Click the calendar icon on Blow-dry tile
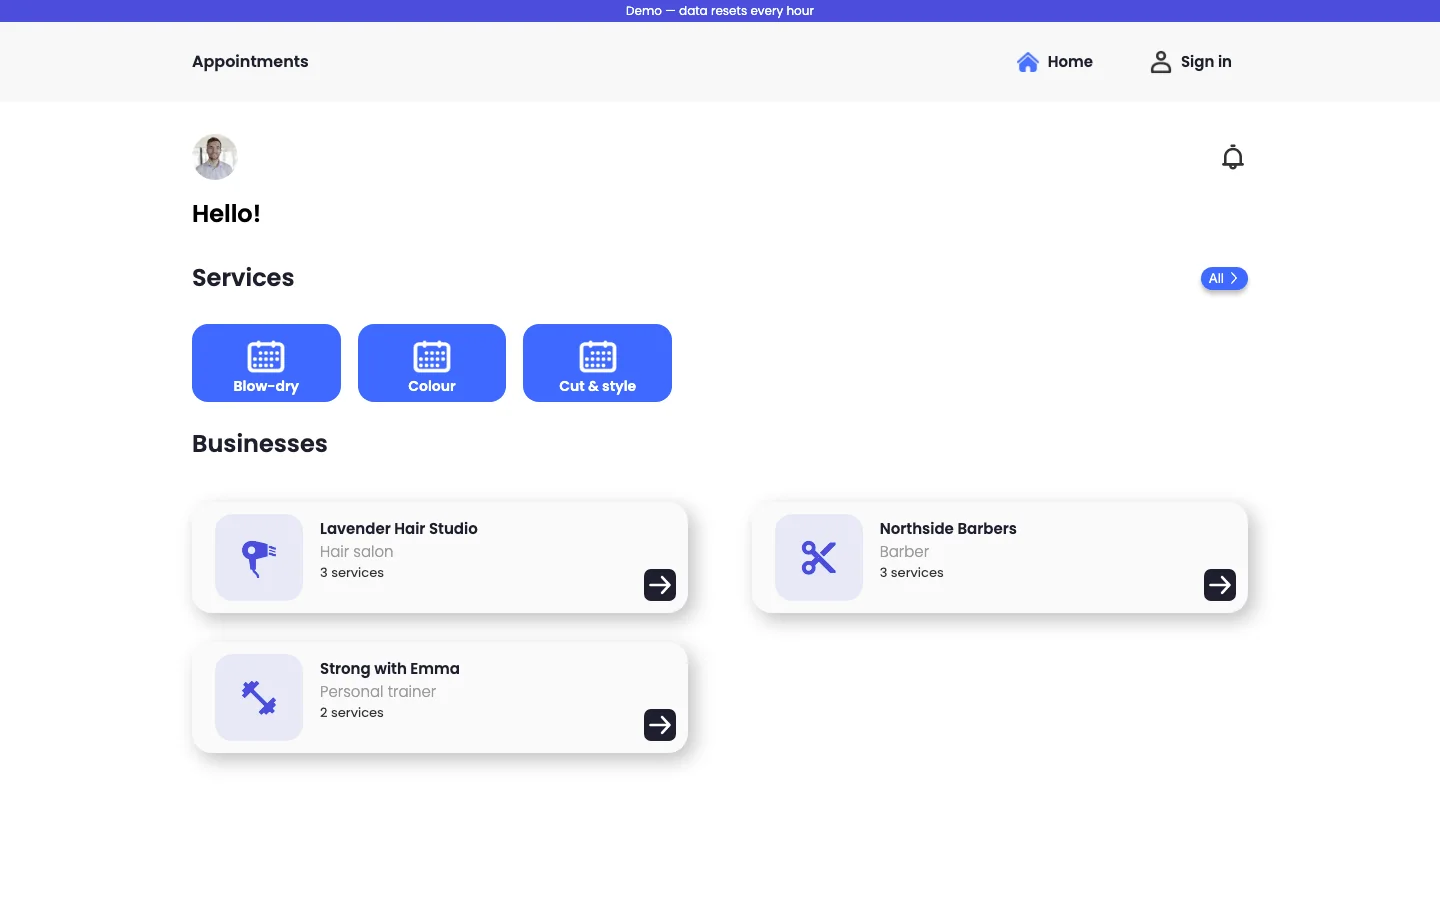 pos(266,357)
